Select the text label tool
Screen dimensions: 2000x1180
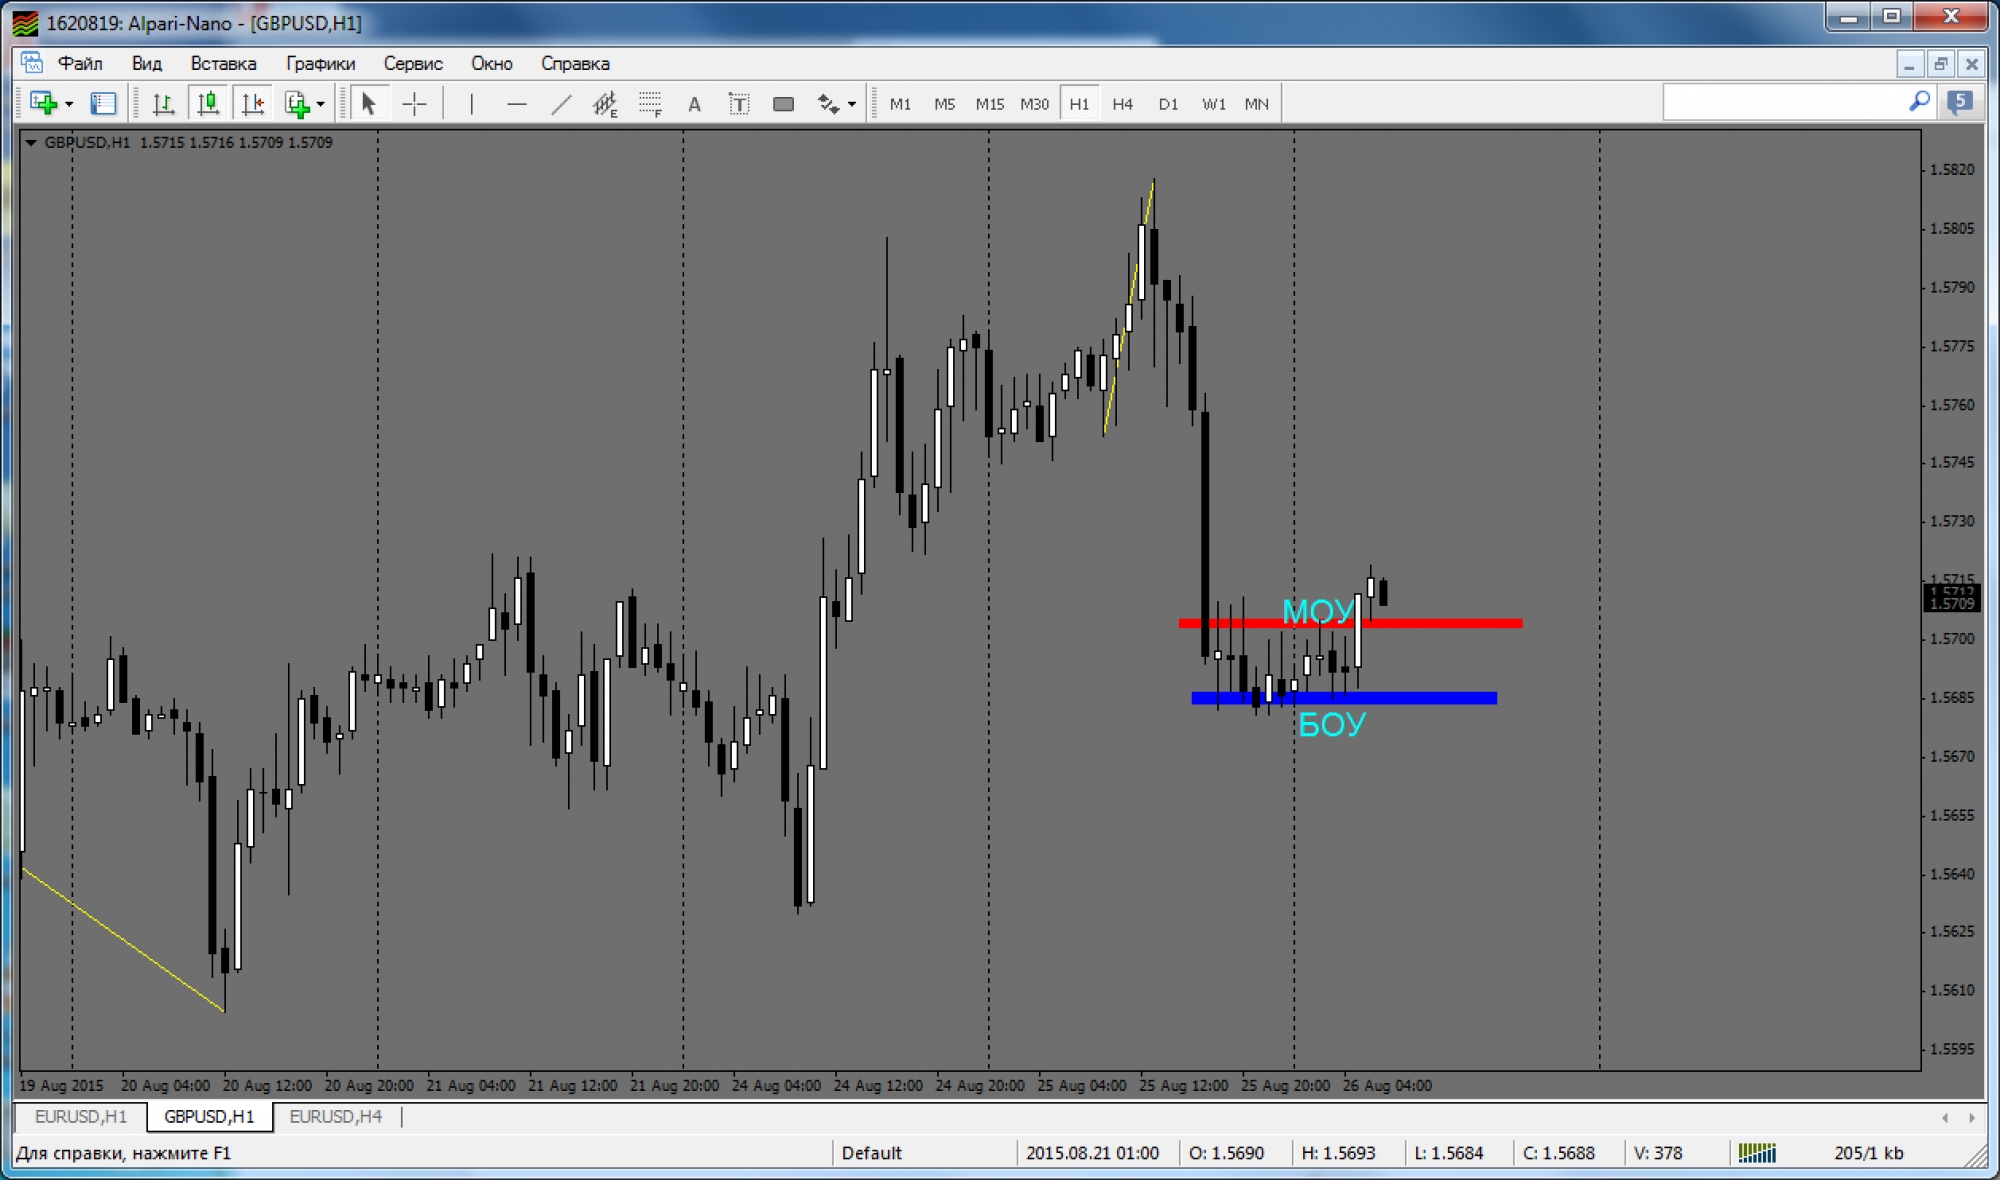[x=739, y=104]
